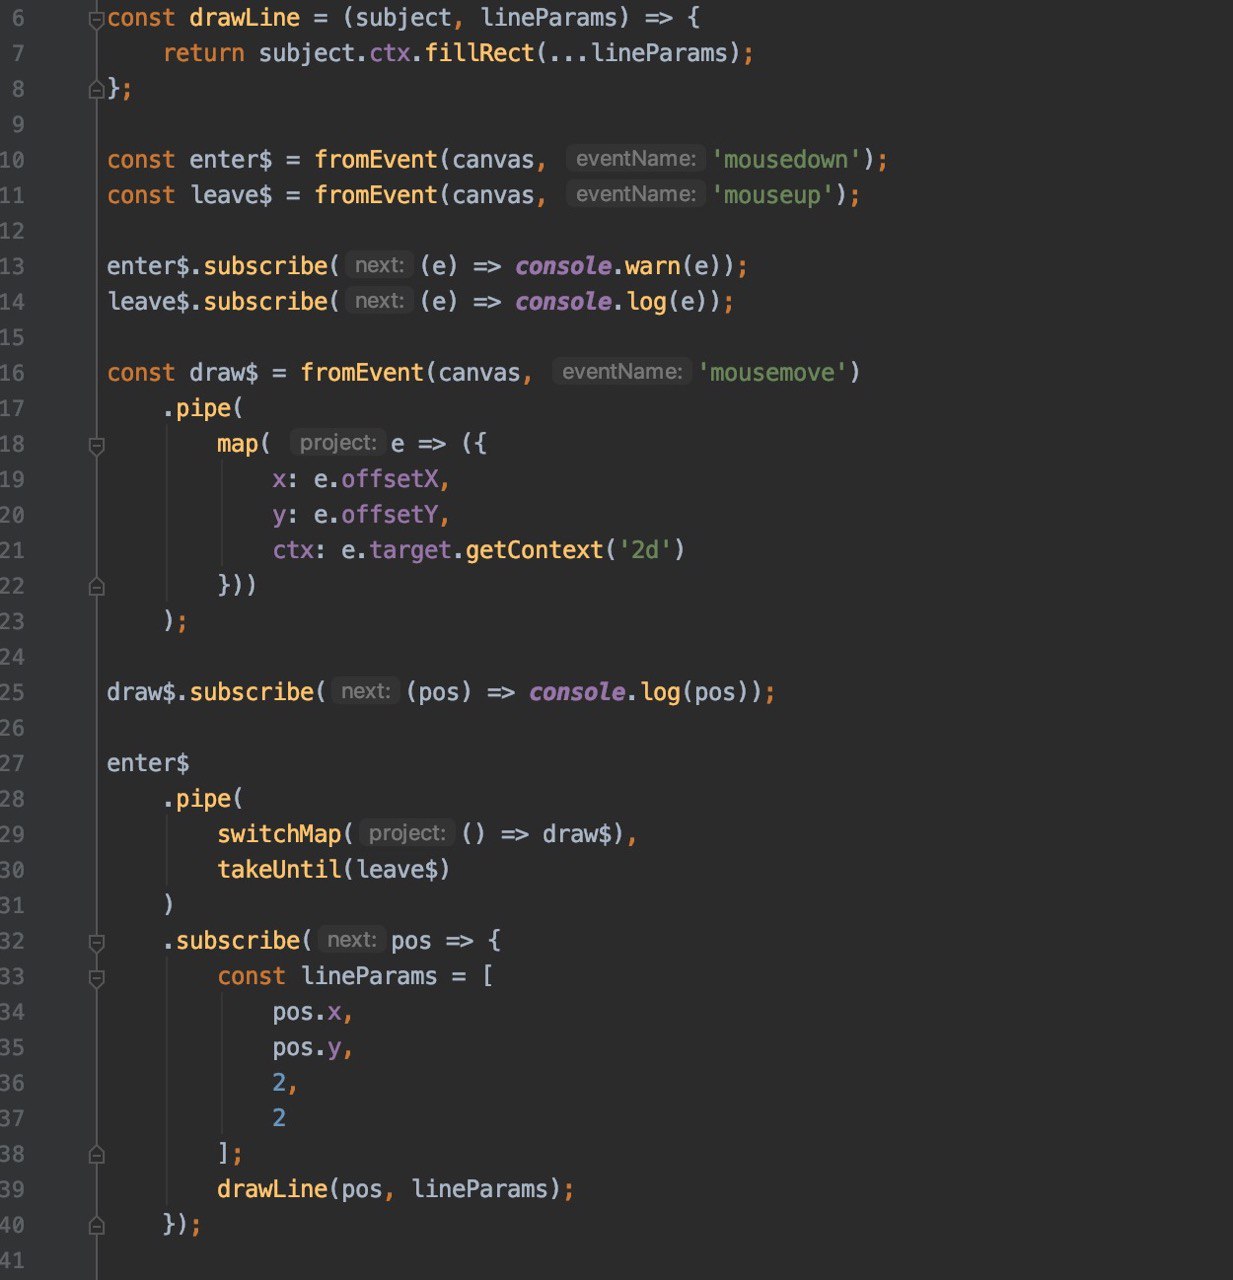Screen dimensions: 1233x1280
Task: Click the '.pipe(' call on line 28
Action: (x=203, y=799)
